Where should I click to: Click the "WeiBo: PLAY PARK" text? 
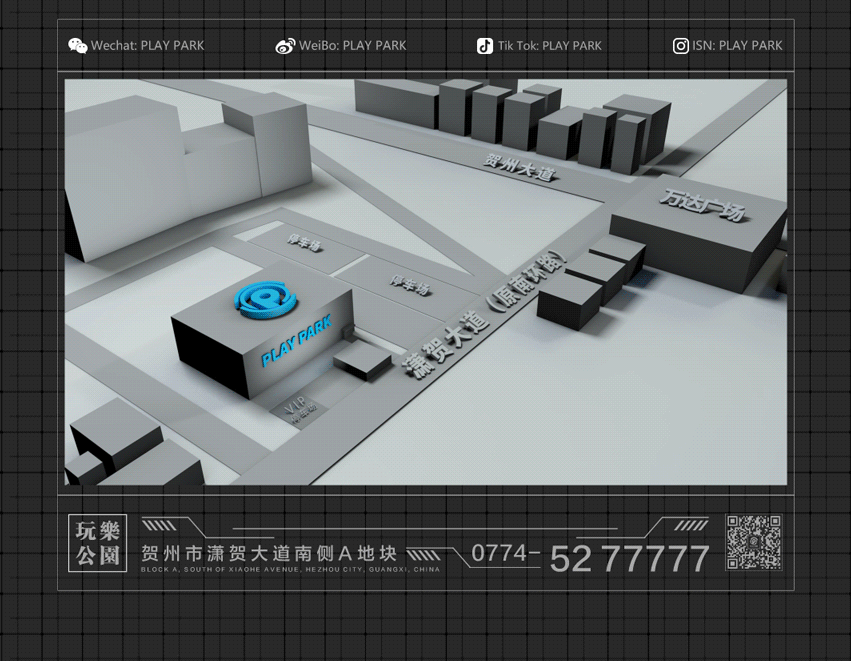click(x=352, y=46)
